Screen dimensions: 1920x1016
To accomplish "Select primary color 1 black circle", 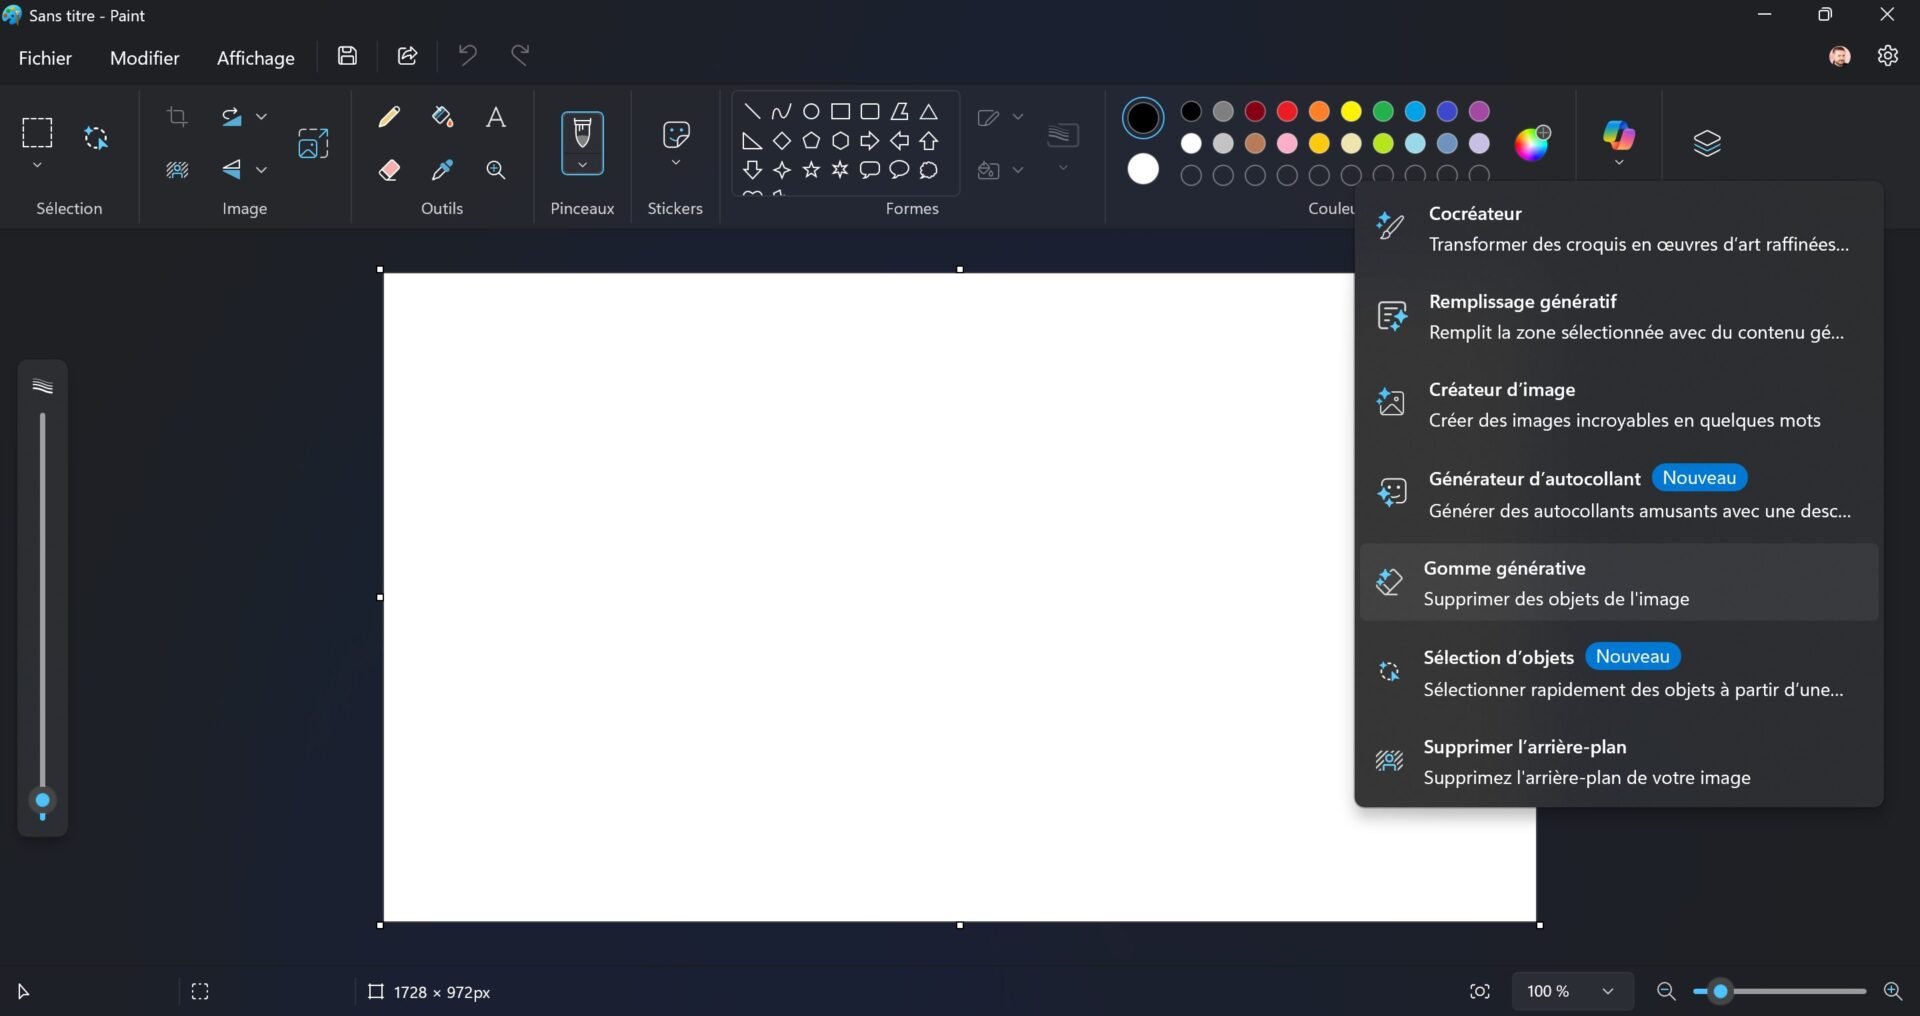I will coord(1143,118).
